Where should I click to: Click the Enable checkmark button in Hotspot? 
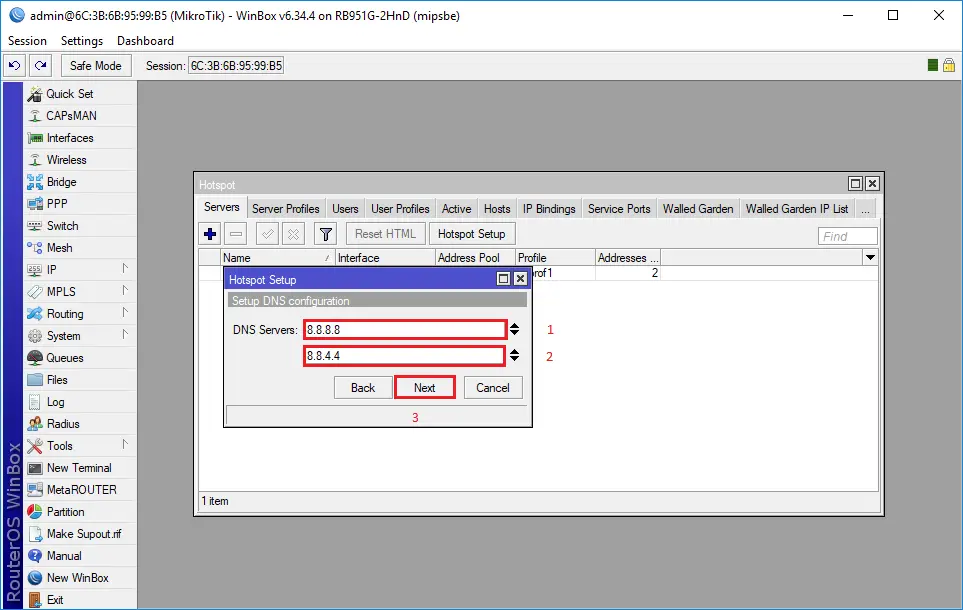click(268, 234)
